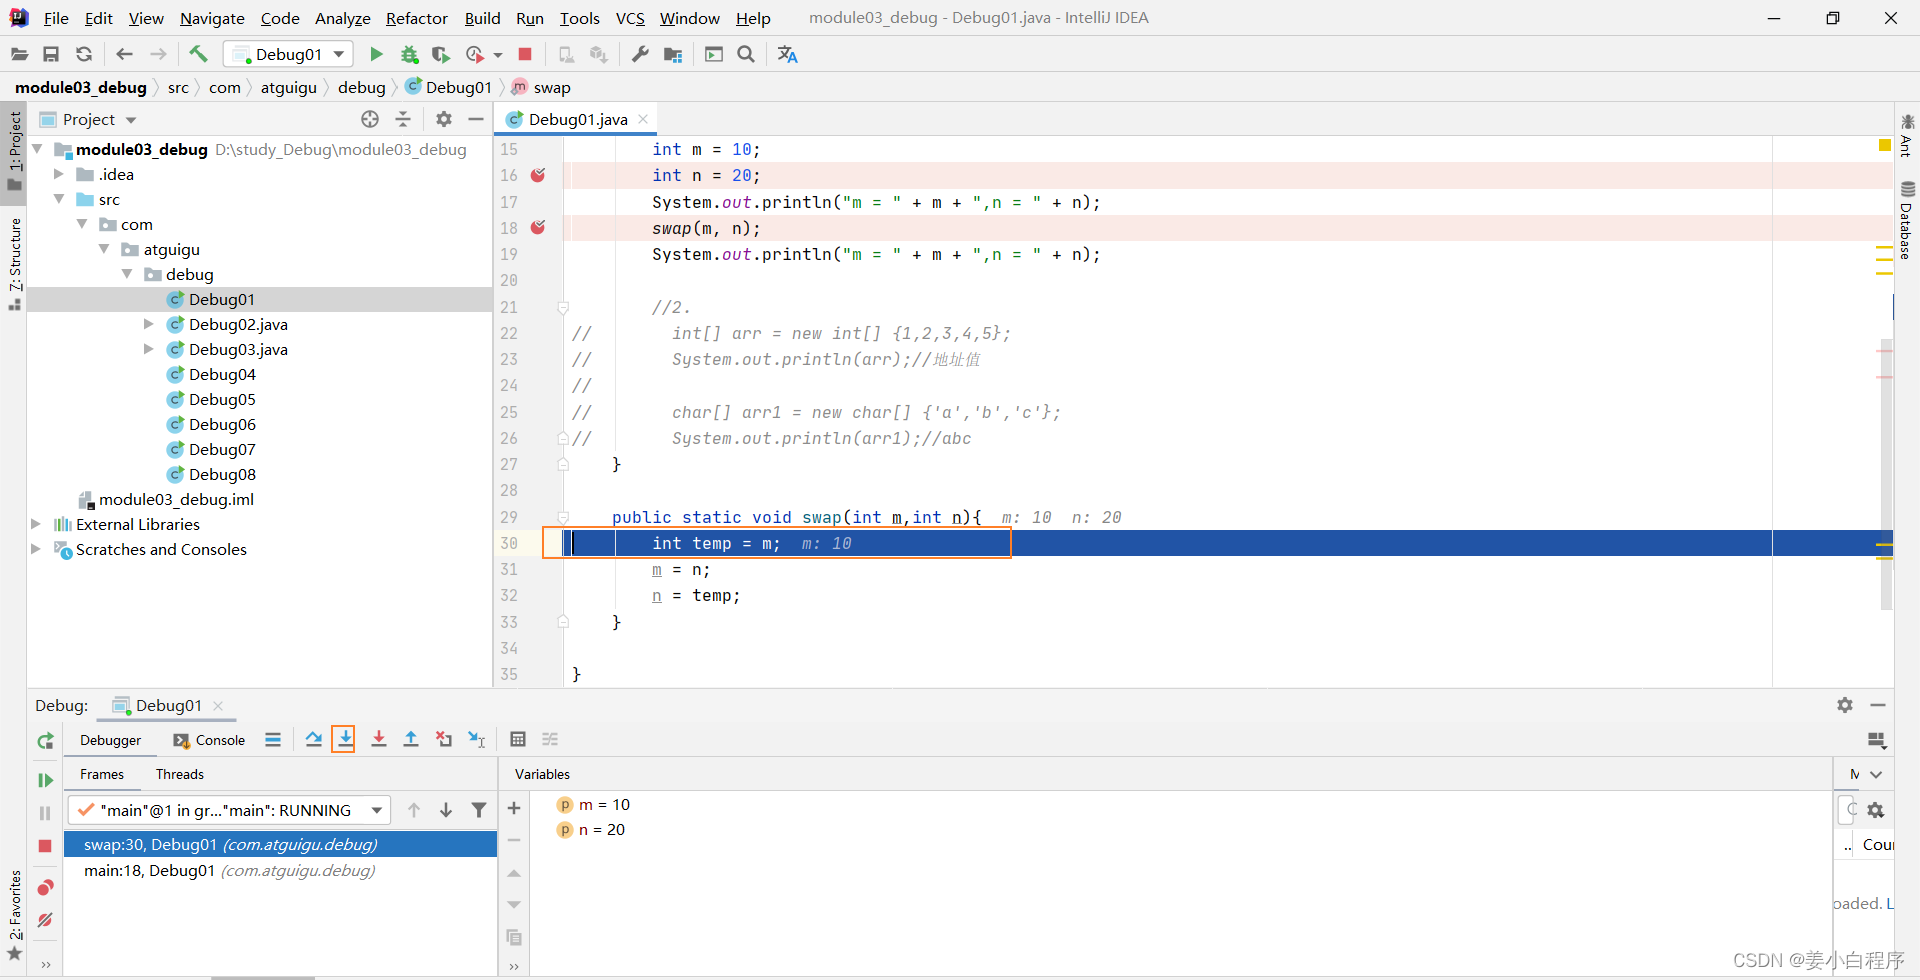The image size is (1920, 980).
Task: Expand Scratches and Consoles node
Action: (x=36, y=549)
